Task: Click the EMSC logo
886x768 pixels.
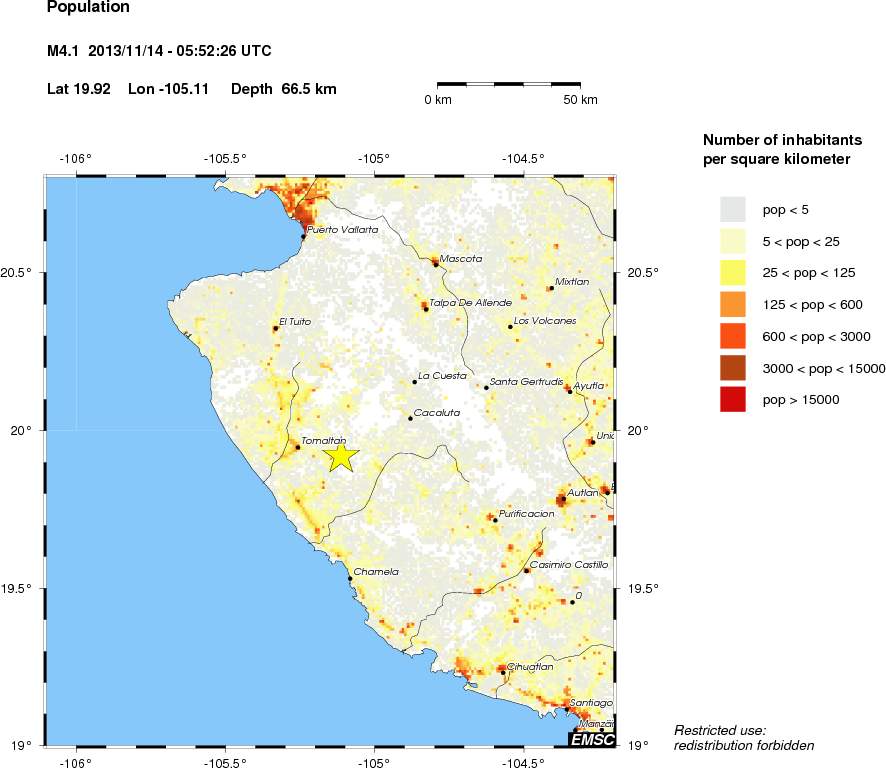Action: [591, 739]
